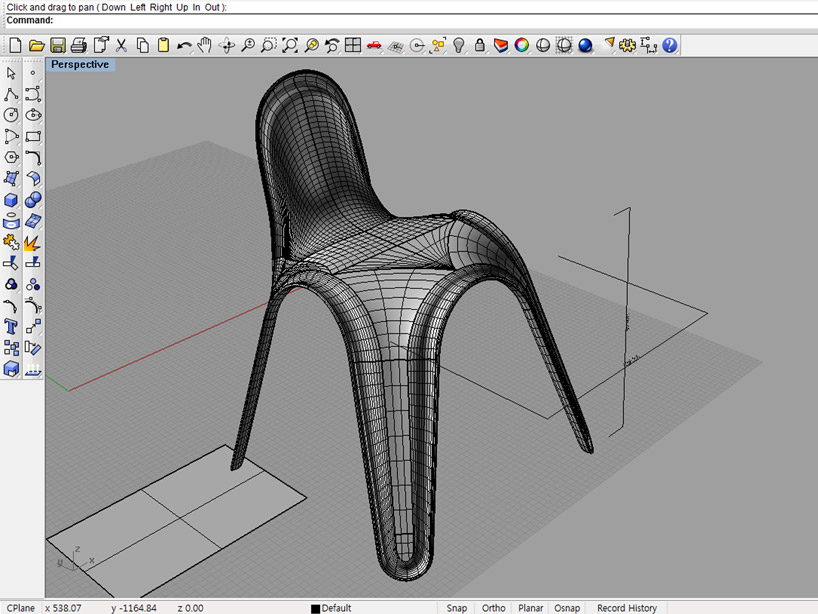The image size is (818, 614).
Task: Choose the Boolean Union spheres tool
Action: [33, 200]
